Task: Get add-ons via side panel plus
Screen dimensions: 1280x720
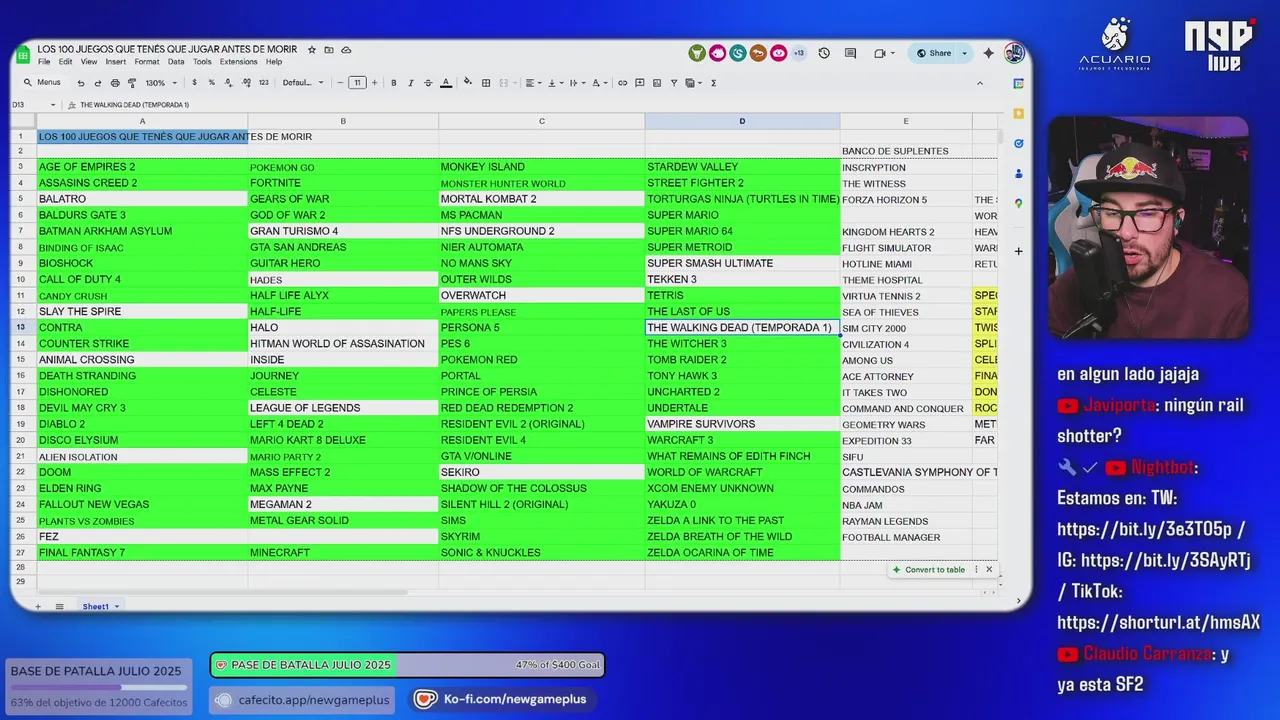Action: [x=1018, y=251]
